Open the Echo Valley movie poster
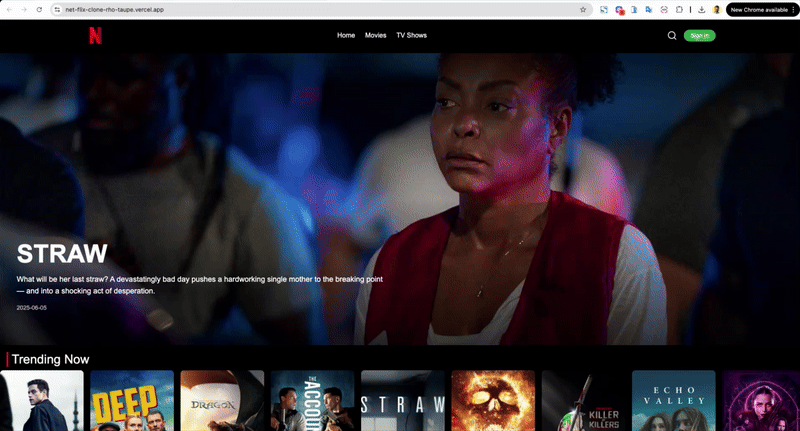The width and height of the screenshot is (800, 431). pos(674,401)
